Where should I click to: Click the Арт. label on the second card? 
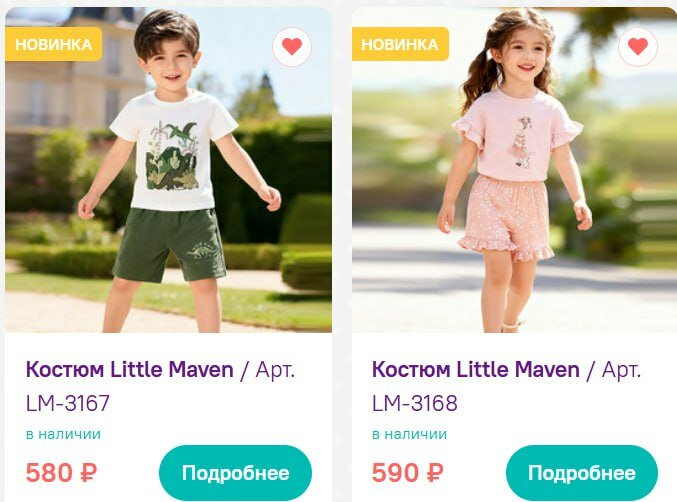click(x=621, y=370)
